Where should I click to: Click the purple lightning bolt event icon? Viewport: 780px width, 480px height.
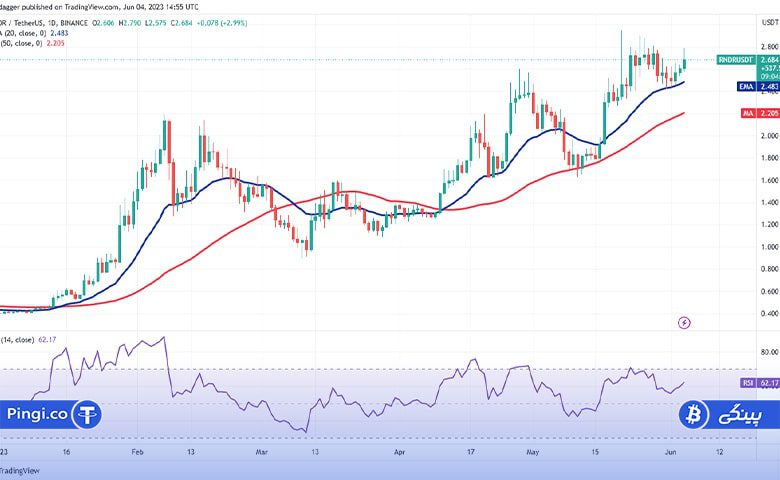pos(684,323)
